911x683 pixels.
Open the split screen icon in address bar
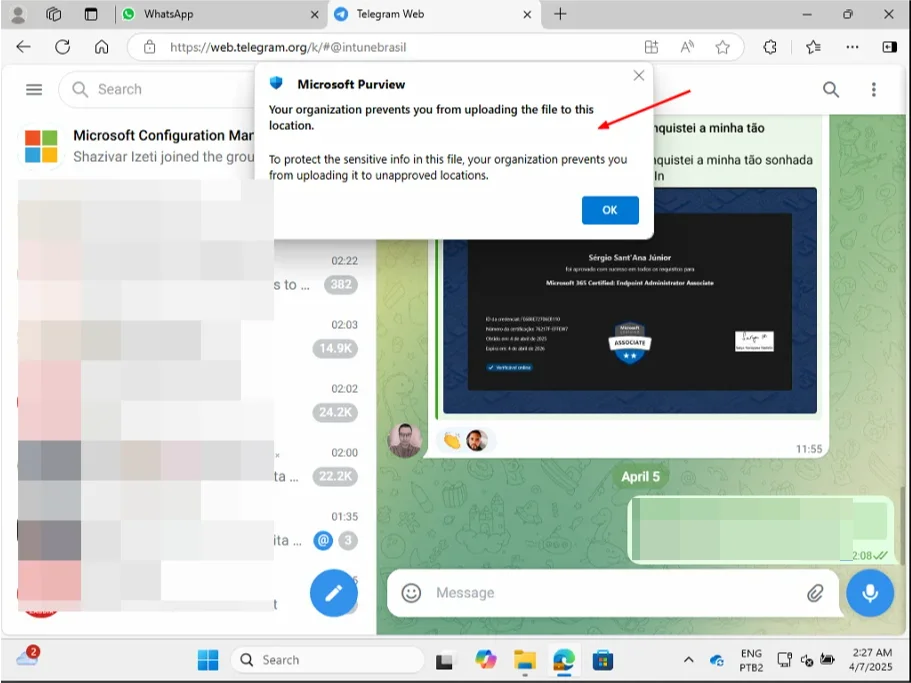(651, 47)
